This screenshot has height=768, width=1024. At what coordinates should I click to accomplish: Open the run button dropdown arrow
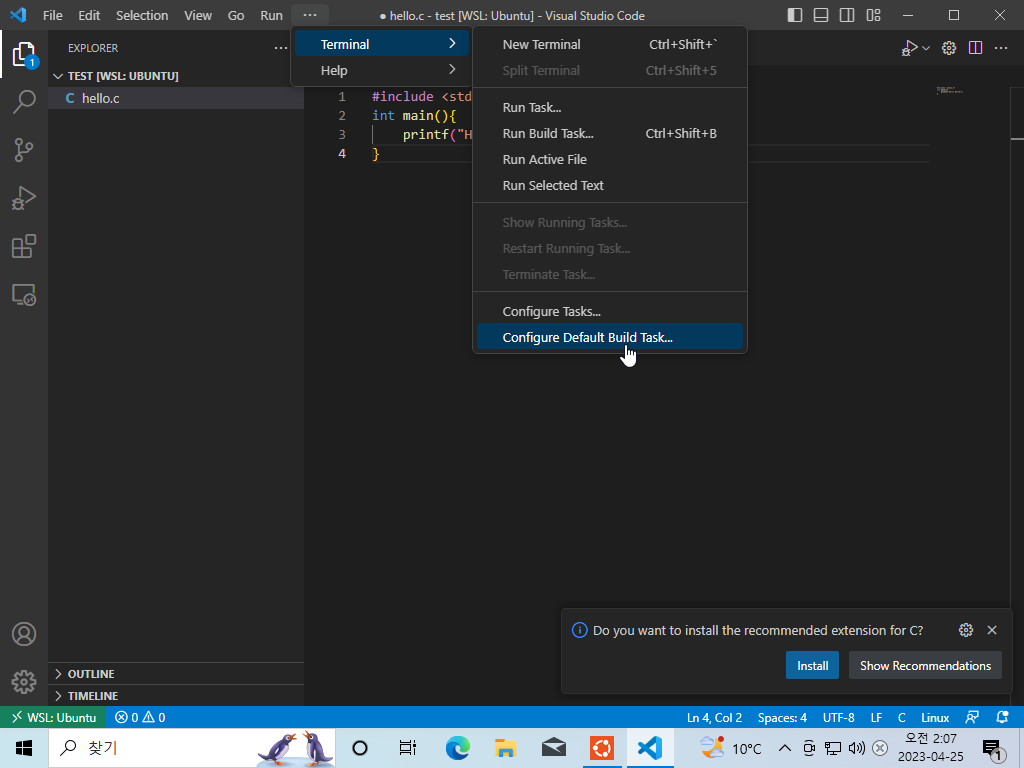click(926, 48)
